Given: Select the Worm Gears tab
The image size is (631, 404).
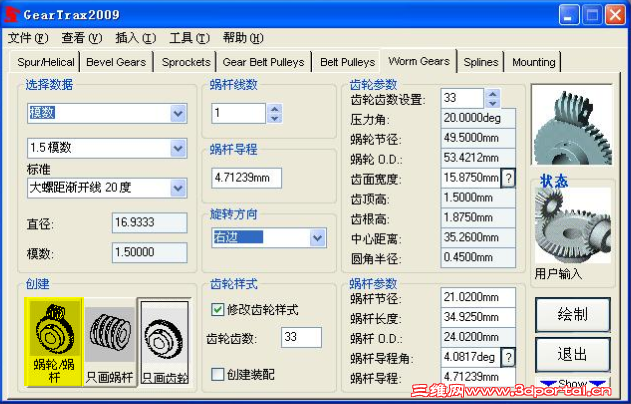Looking at the screenshot, I should tap(419, 61).
